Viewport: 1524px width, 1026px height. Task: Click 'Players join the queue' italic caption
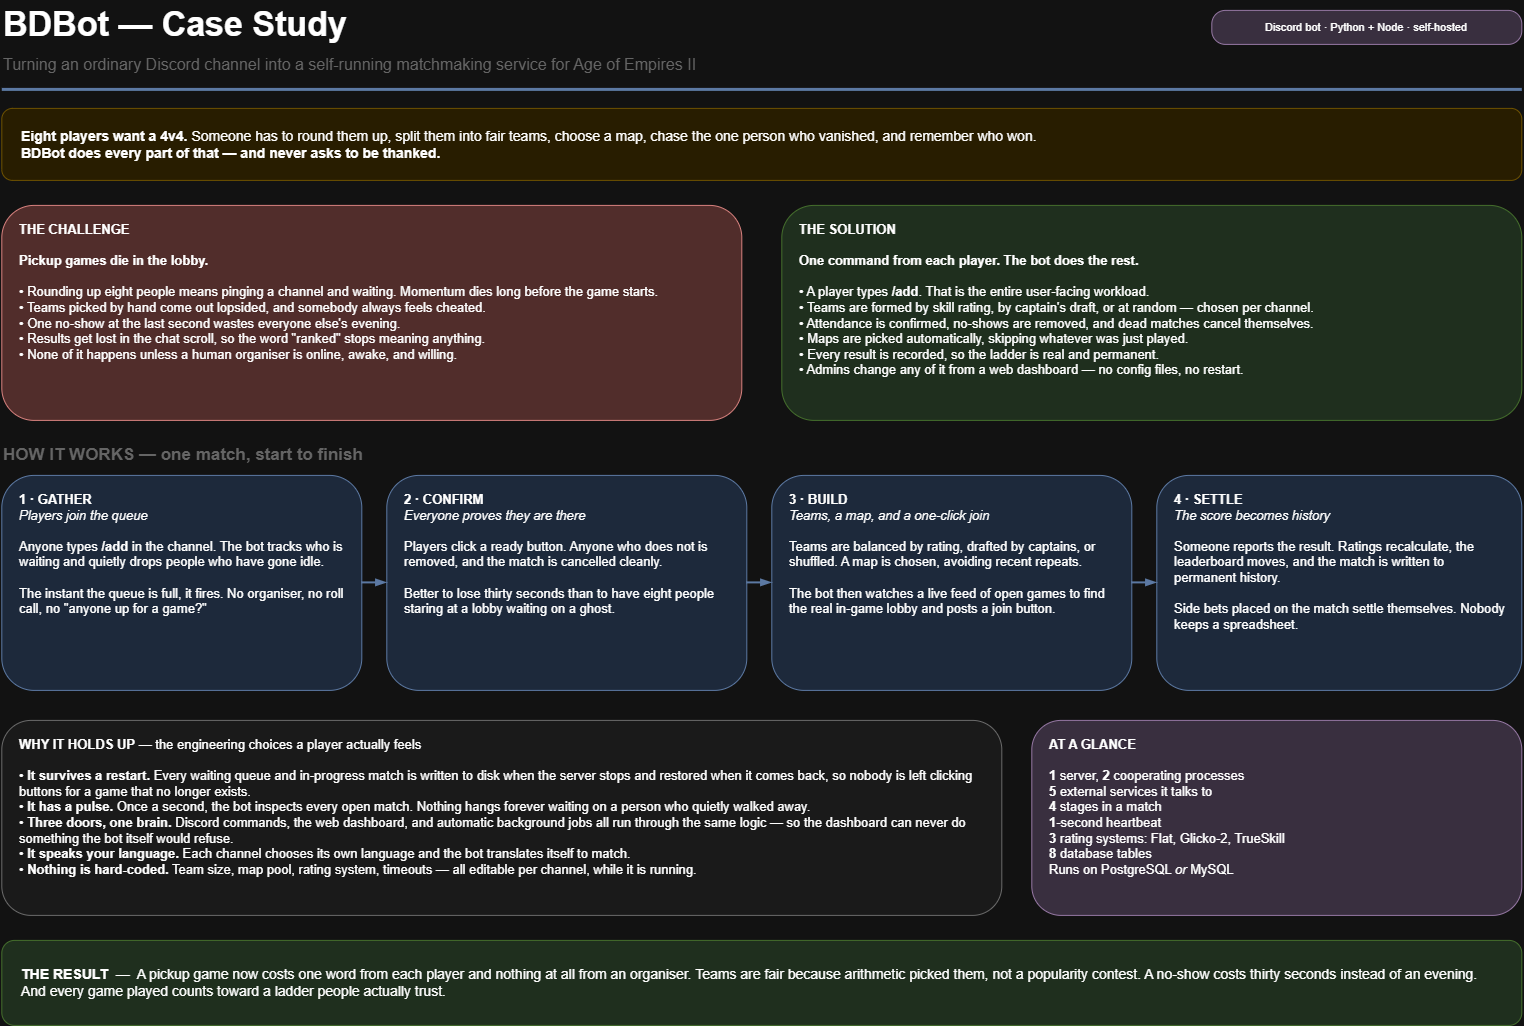click(83, 516)
